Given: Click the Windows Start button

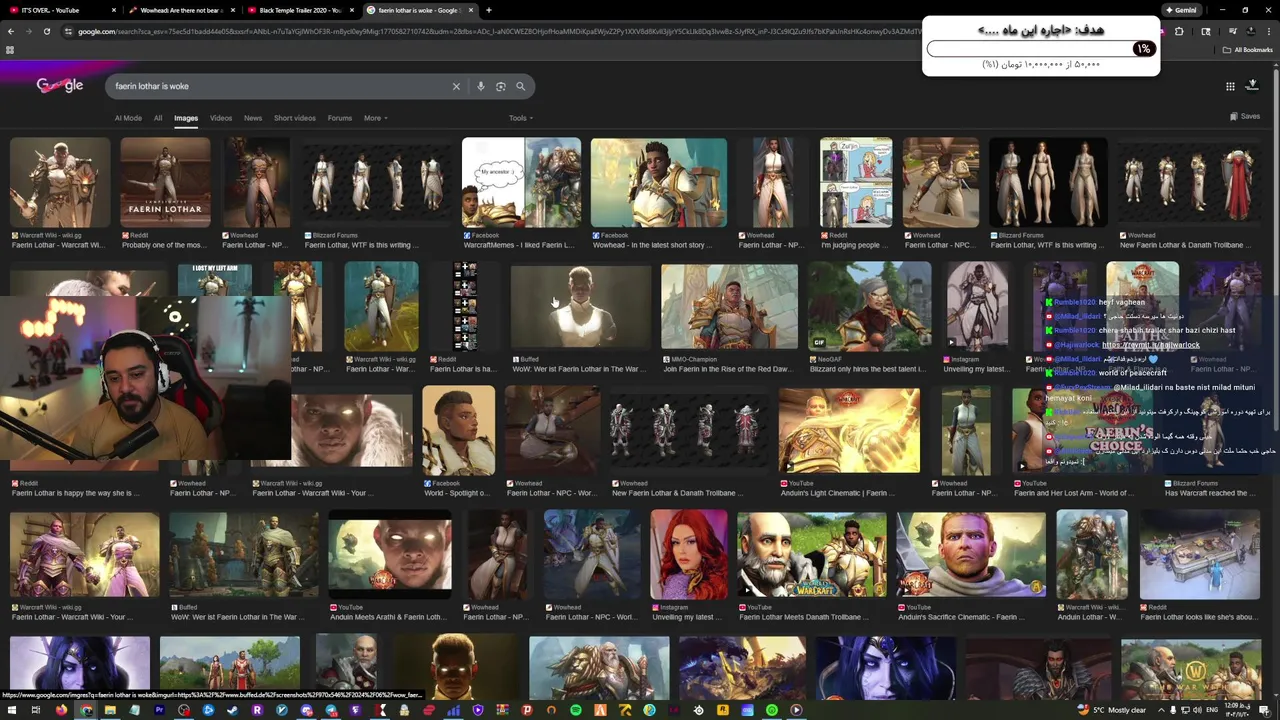Looking at the screenshot, I should (11, 710).
